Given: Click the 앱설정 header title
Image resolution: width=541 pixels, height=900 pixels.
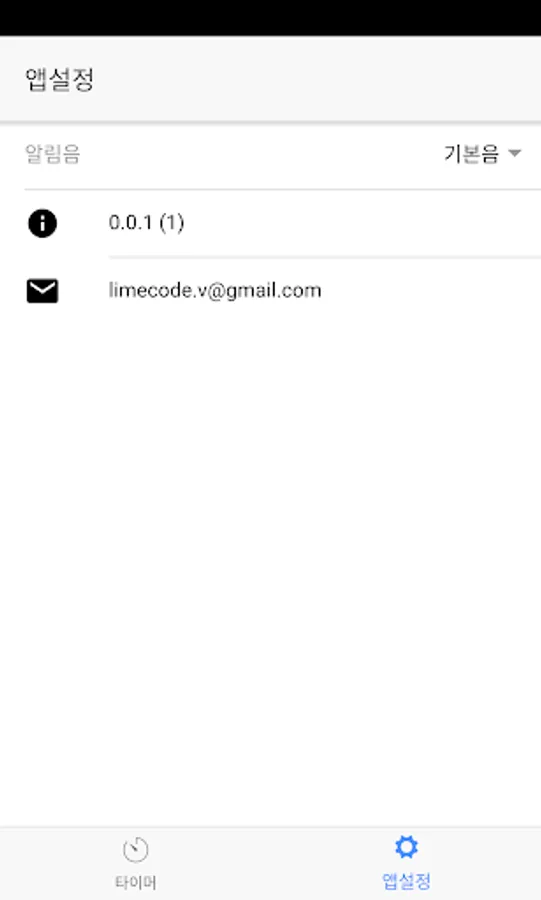Looking at the screenshot, I should tap(59, 79).
